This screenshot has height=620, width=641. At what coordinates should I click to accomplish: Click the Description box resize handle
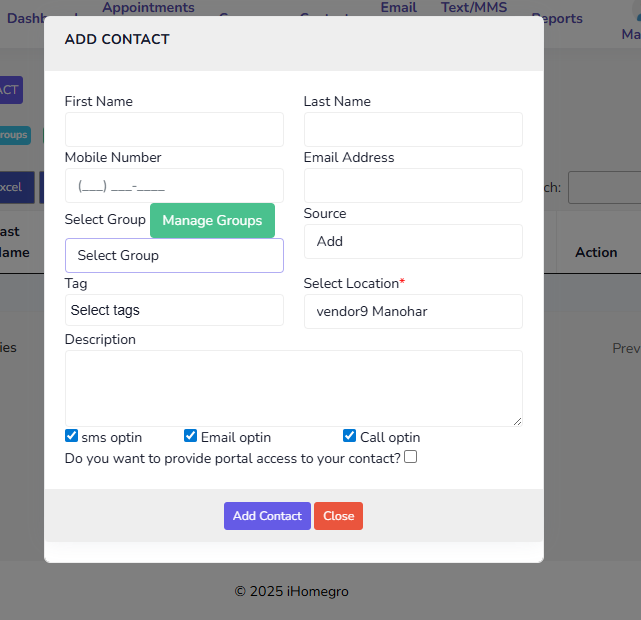517,421
